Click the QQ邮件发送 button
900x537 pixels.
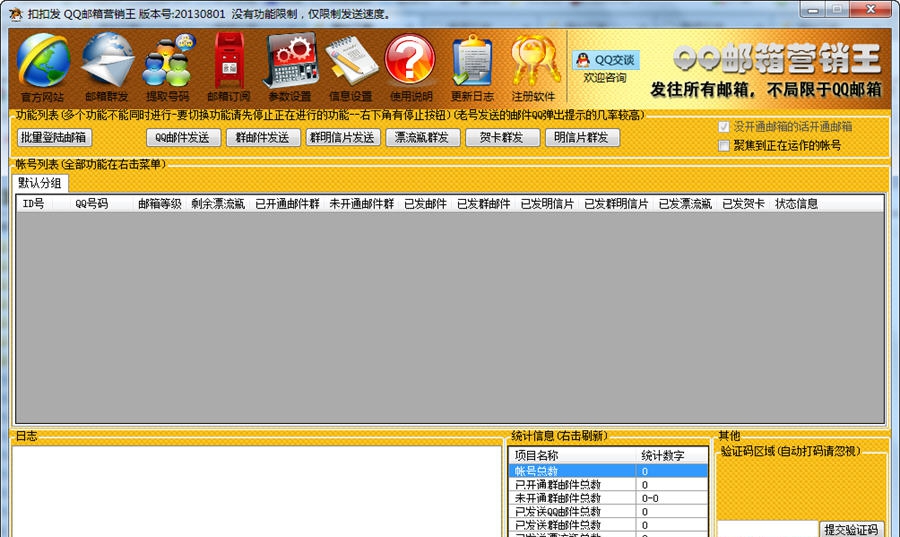(x=183, y=138)
